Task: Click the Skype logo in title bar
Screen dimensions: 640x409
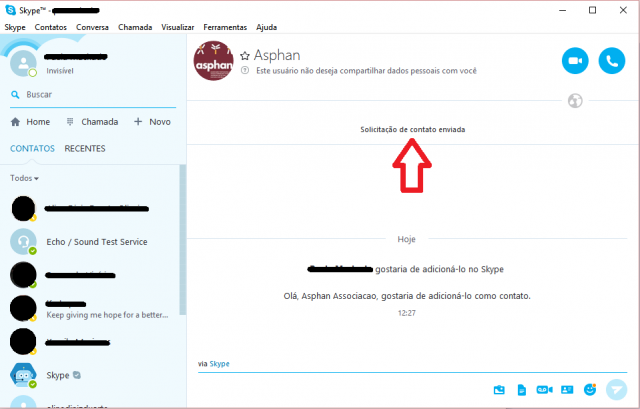Action: pyautogui.click(x=11, y=10)
